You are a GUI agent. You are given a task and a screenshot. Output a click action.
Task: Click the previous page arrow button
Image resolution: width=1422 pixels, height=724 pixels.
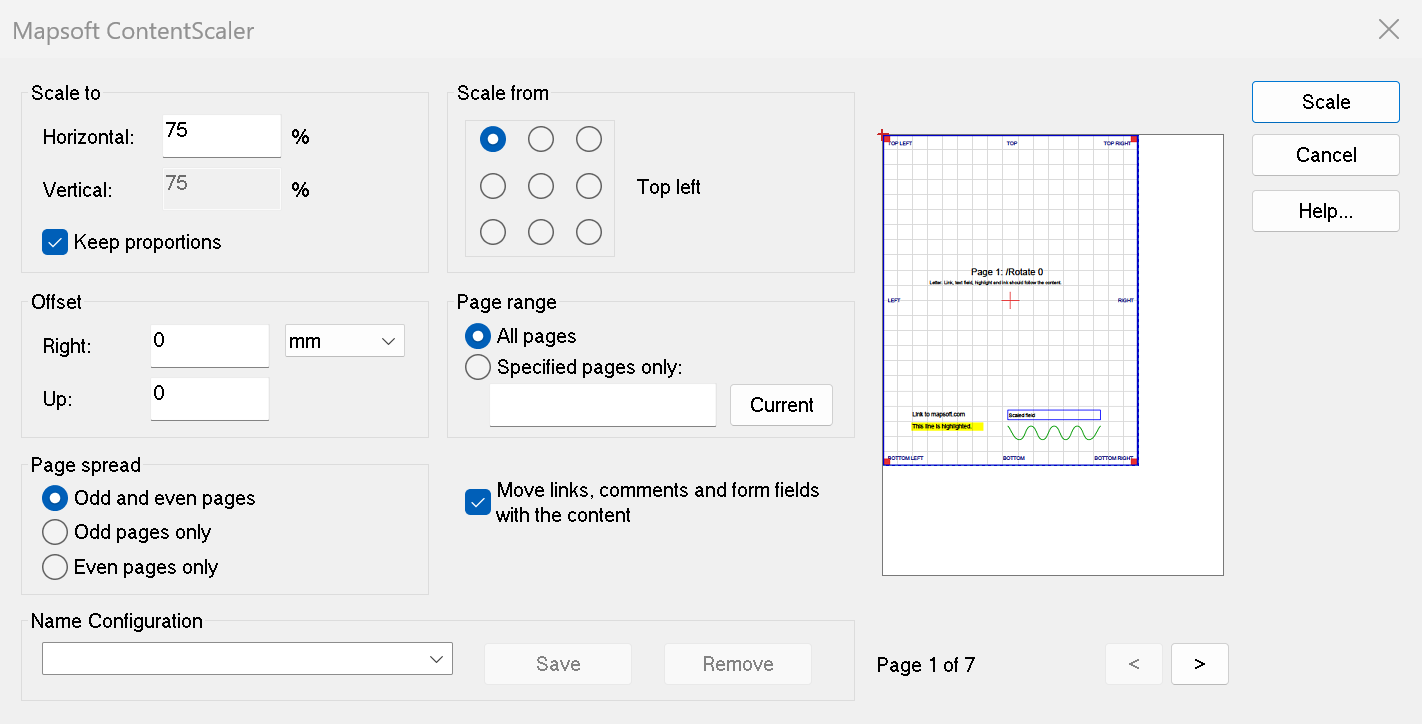click(1134, 664)
